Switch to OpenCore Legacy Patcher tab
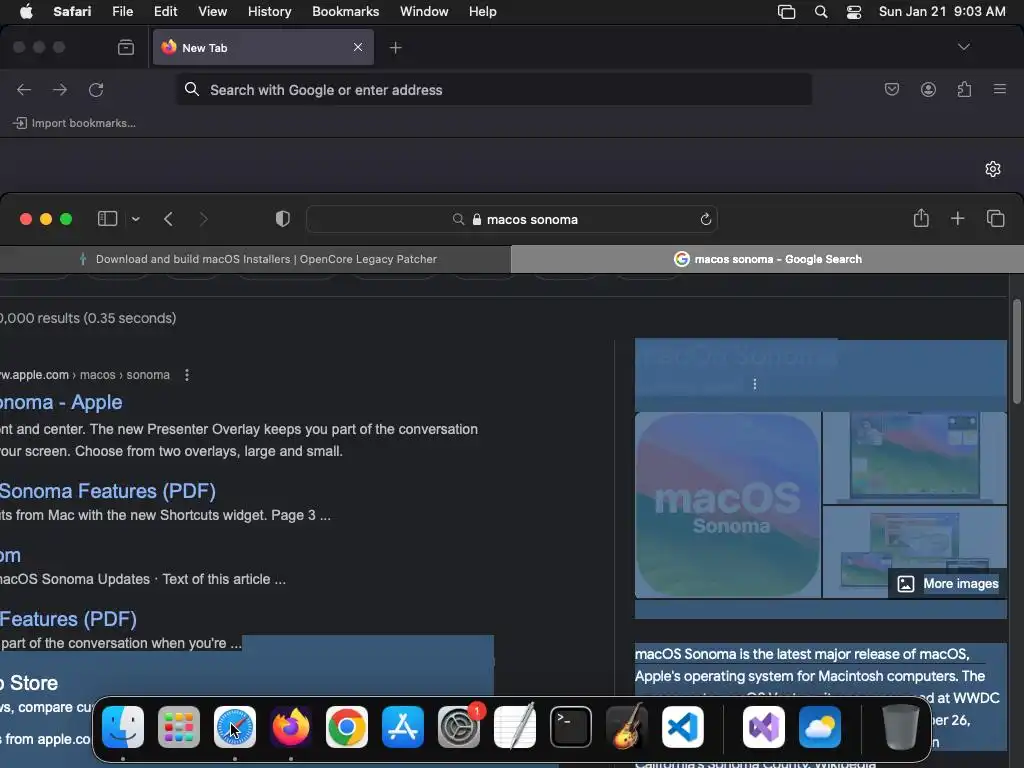1024x768 pixels. tap(255, 259)
